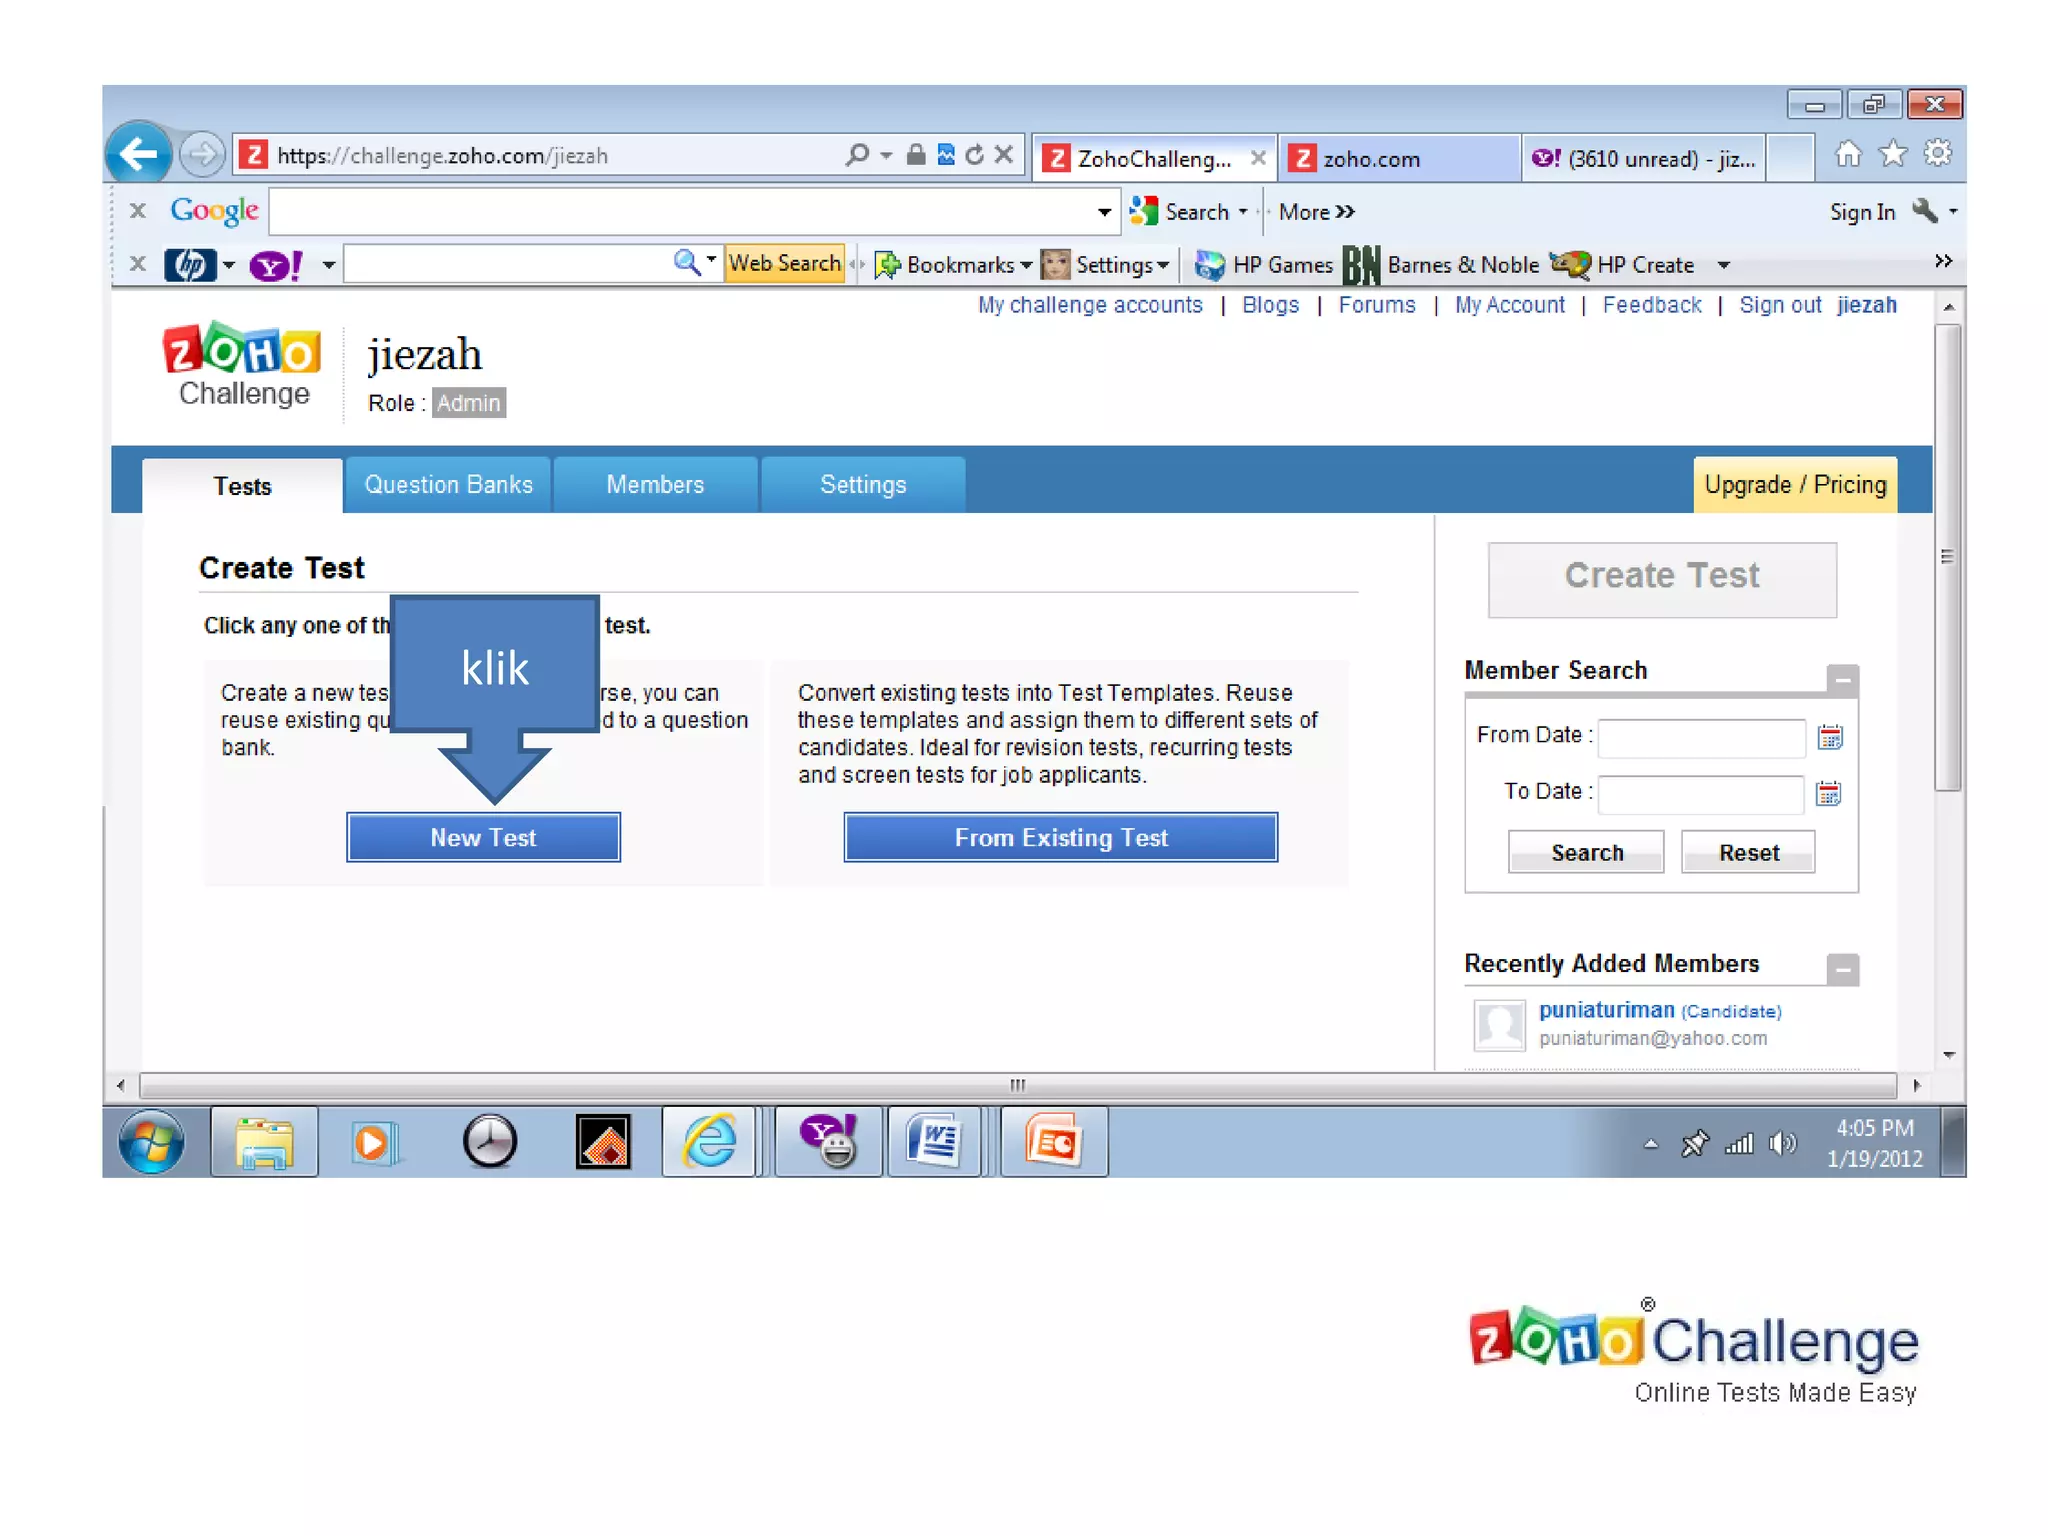Collapse the Member Search panel
This screenshot has width=2048, height=1536.
click(x=1842, y=680)
